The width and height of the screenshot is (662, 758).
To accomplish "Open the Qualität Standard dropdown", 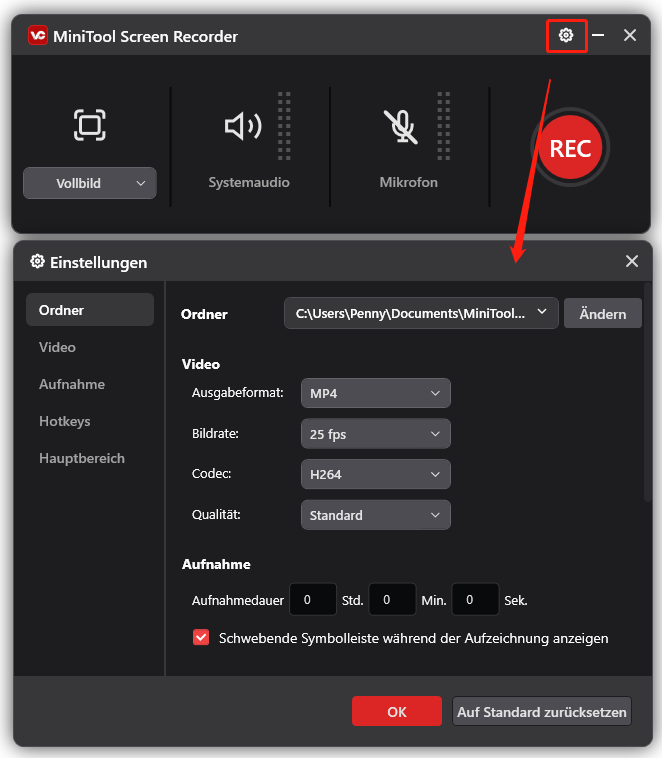I will [x=376, y=515].
